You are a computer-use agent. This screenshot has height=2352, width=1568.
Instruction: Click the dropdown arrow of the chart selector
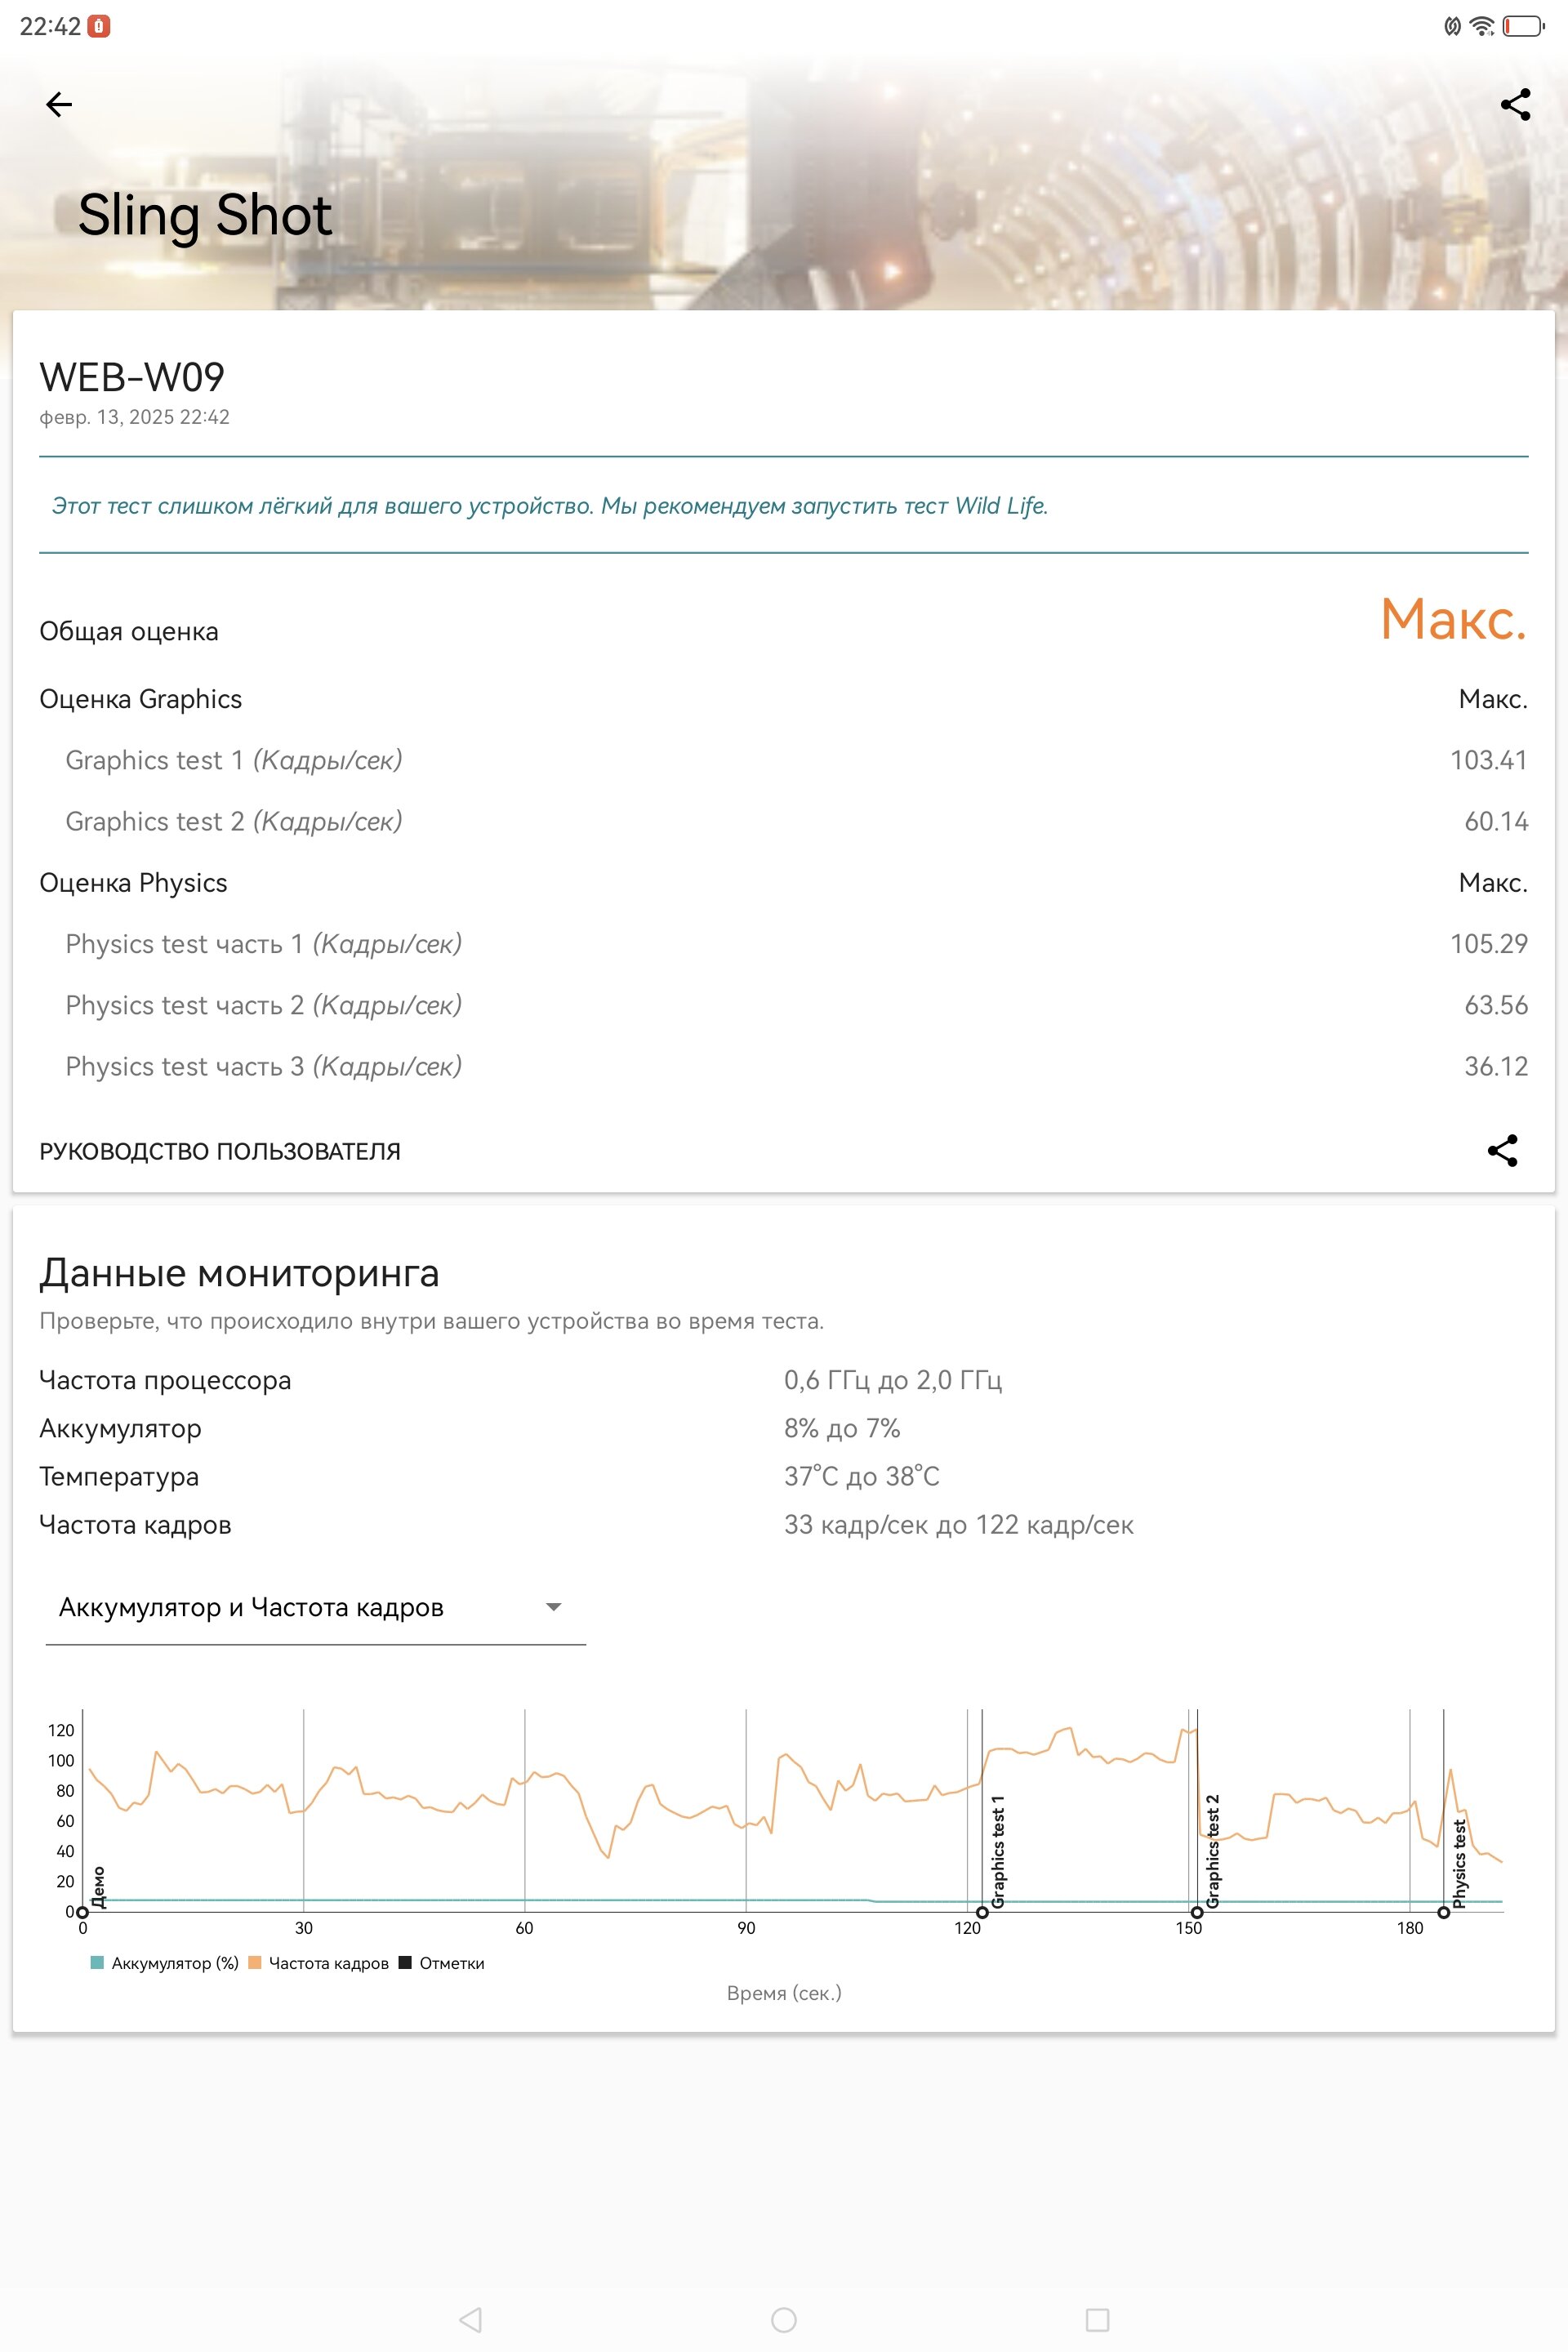pos(553,1607)
